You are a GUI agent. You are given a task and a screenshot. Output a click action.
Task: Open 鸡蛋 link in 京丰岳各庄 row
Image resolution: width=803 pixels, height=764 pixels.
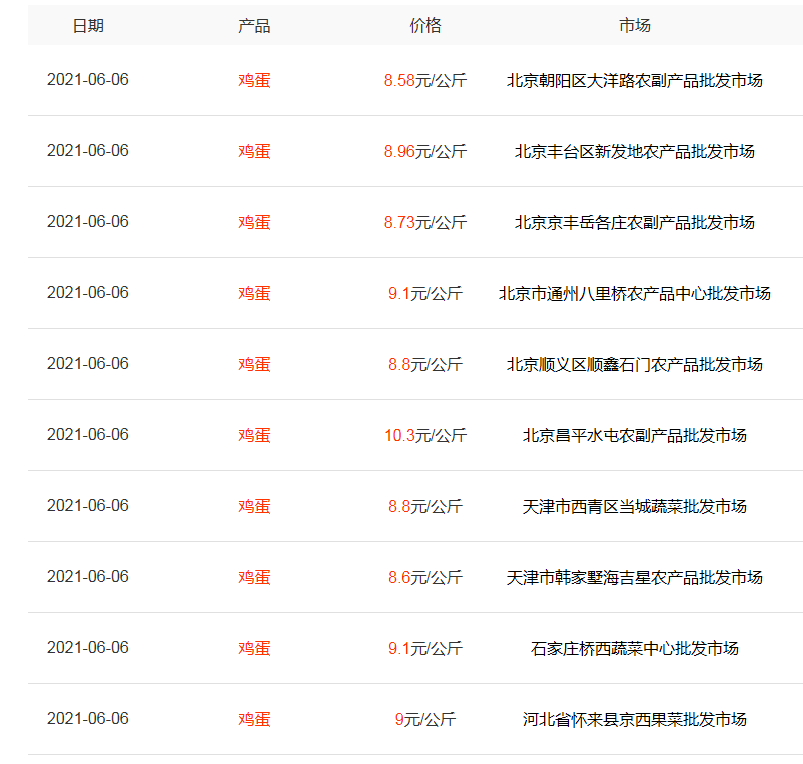coord(254,222)
